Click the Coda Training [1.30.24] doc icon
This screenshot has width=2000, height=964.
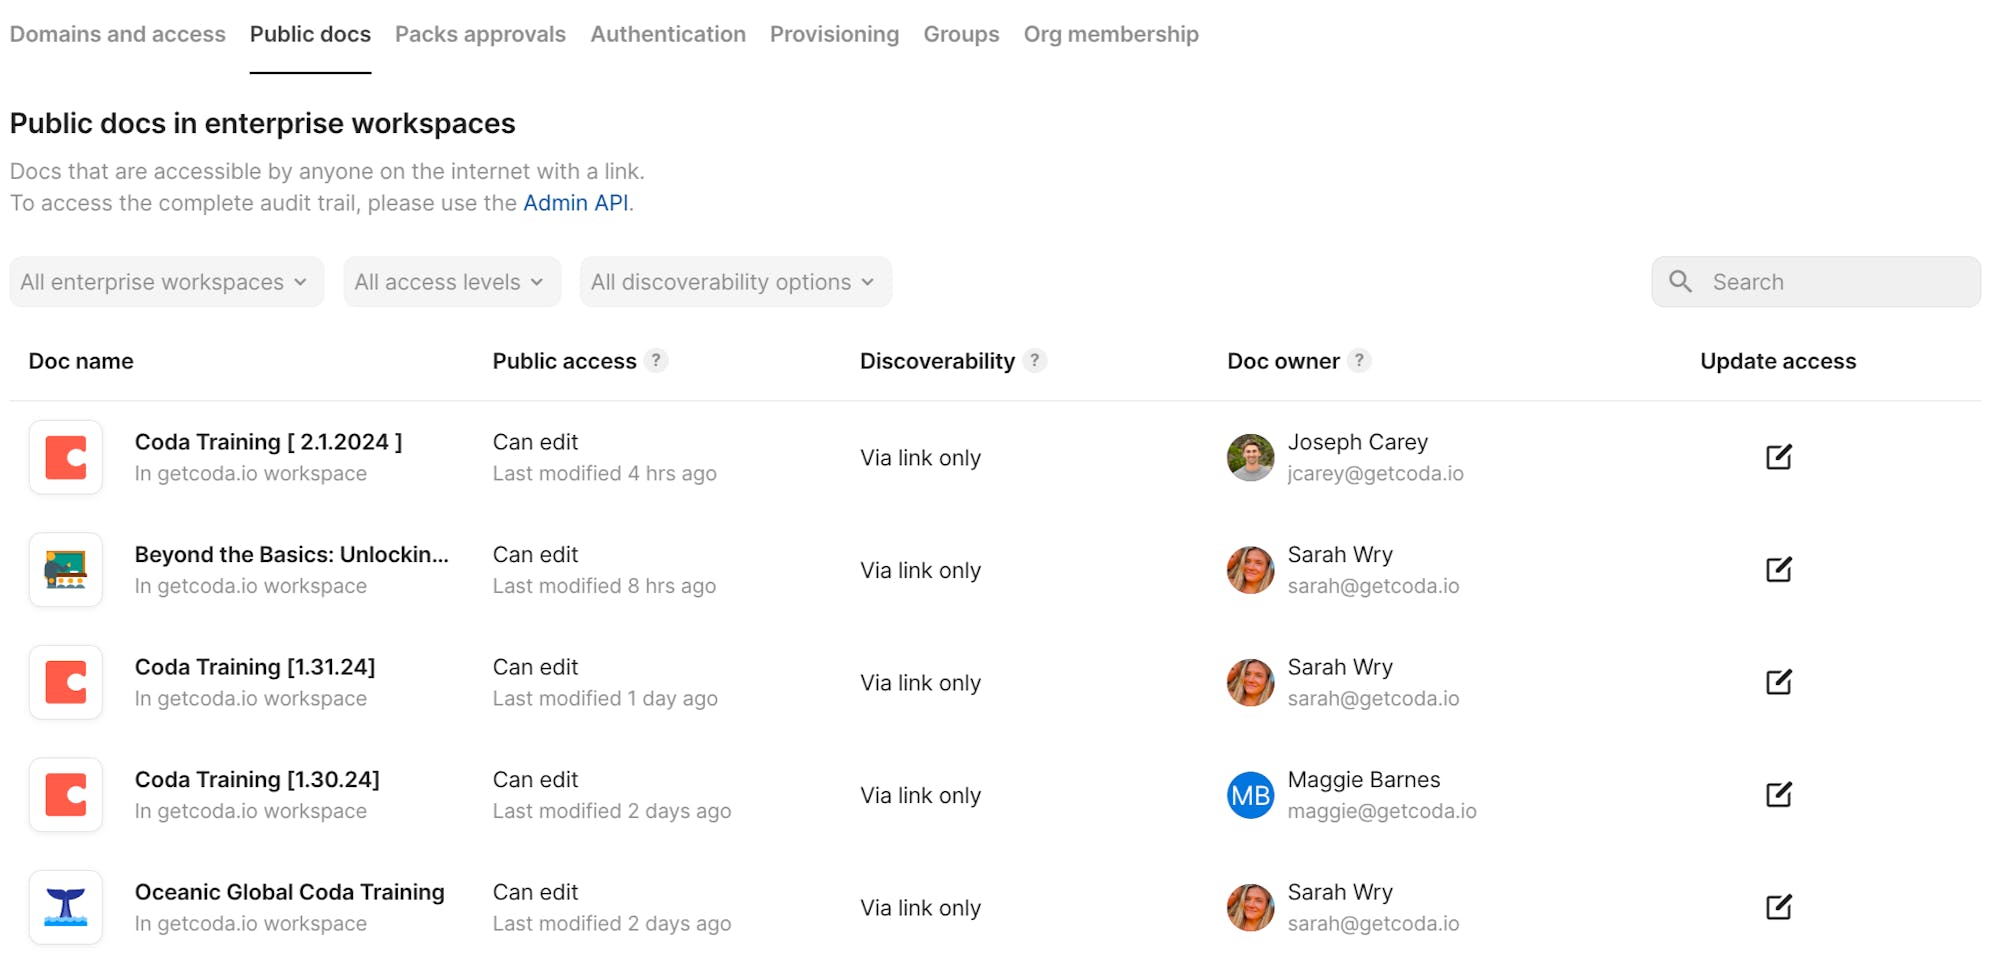tap(66, 795)
